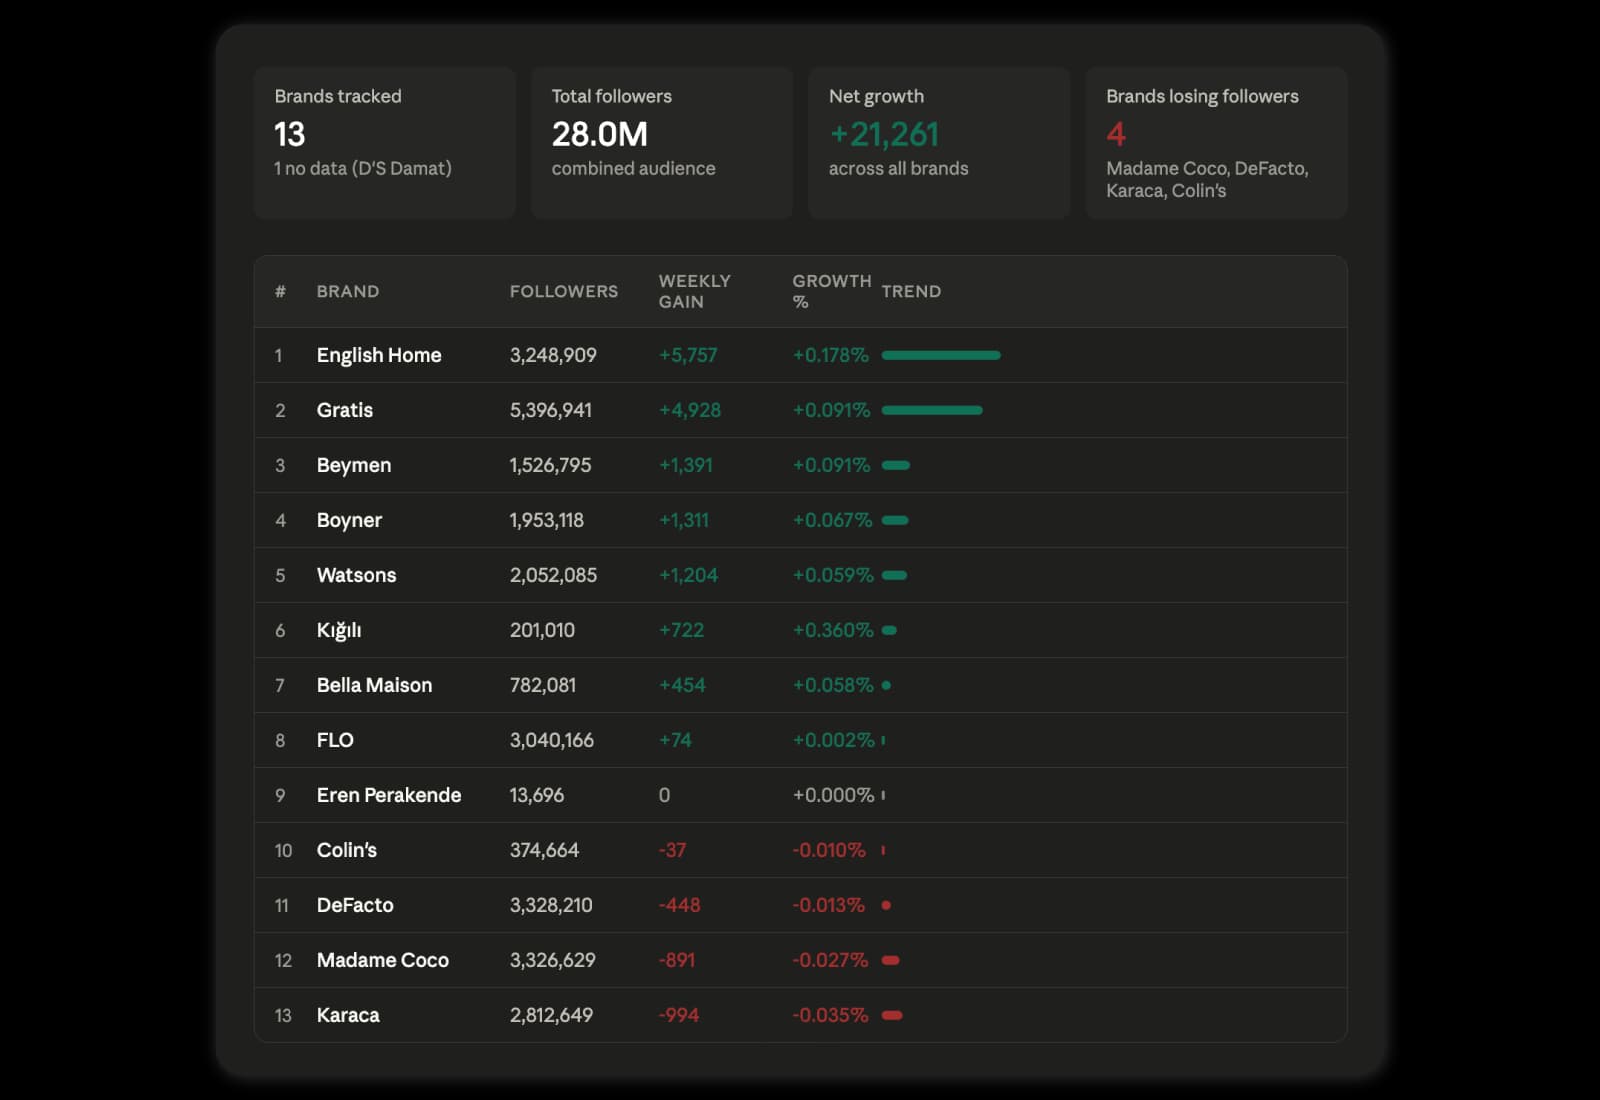Click Karaca's red trend bar
The width and height of the screenshot is (1600, 1100).
(x=892, y=1015)
